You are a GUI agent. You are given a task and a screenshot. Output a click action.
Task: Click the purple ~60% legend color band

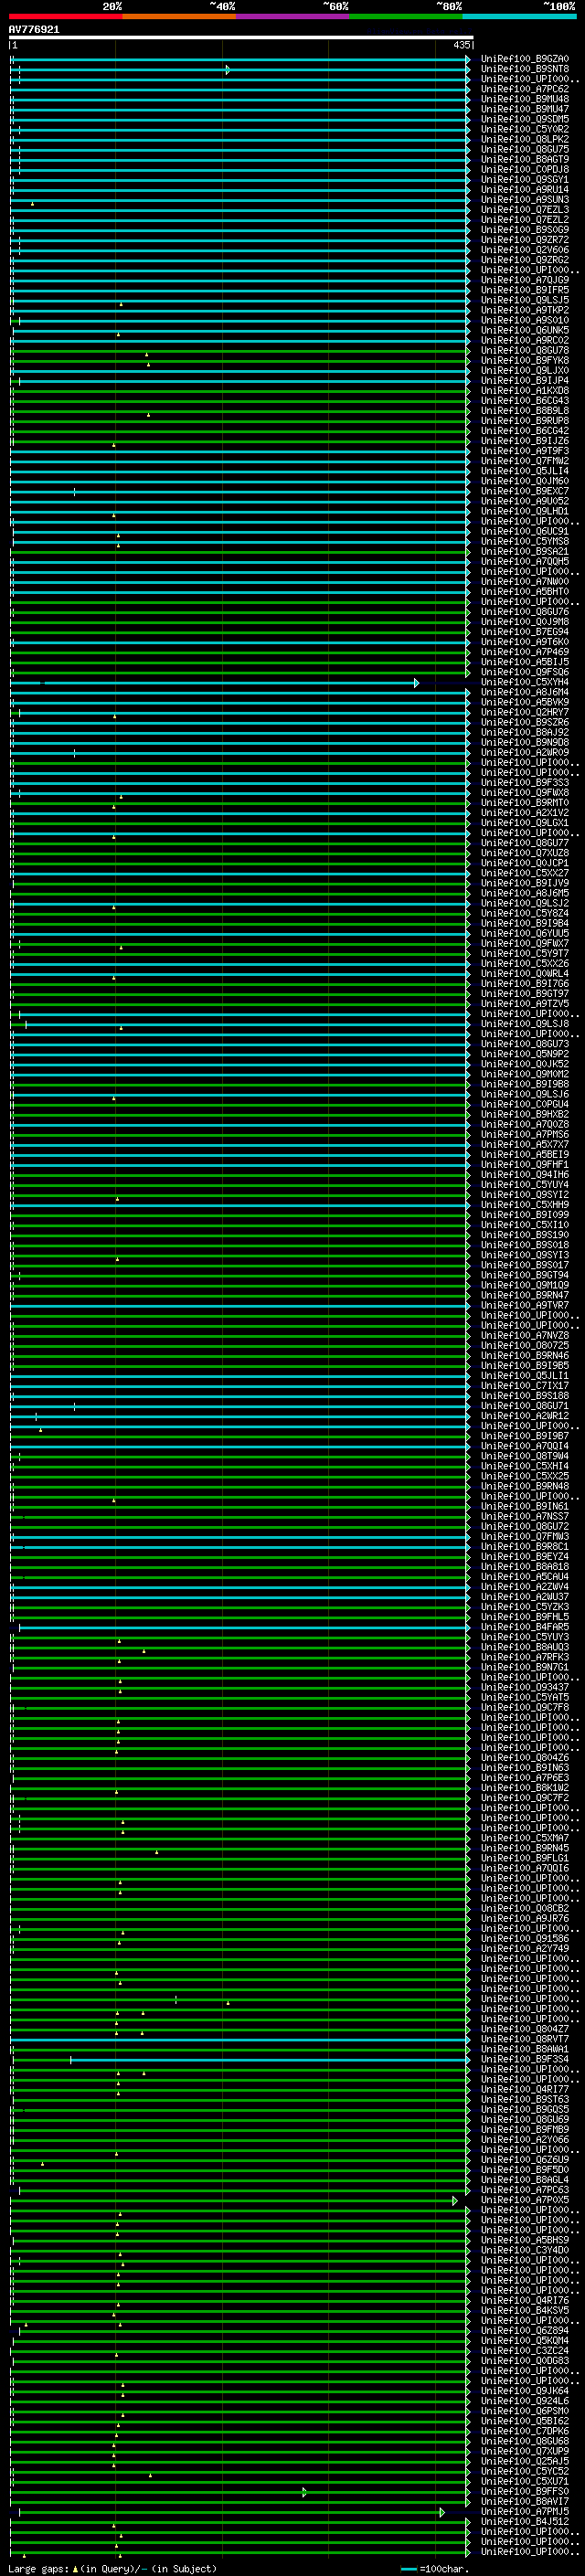292,16
